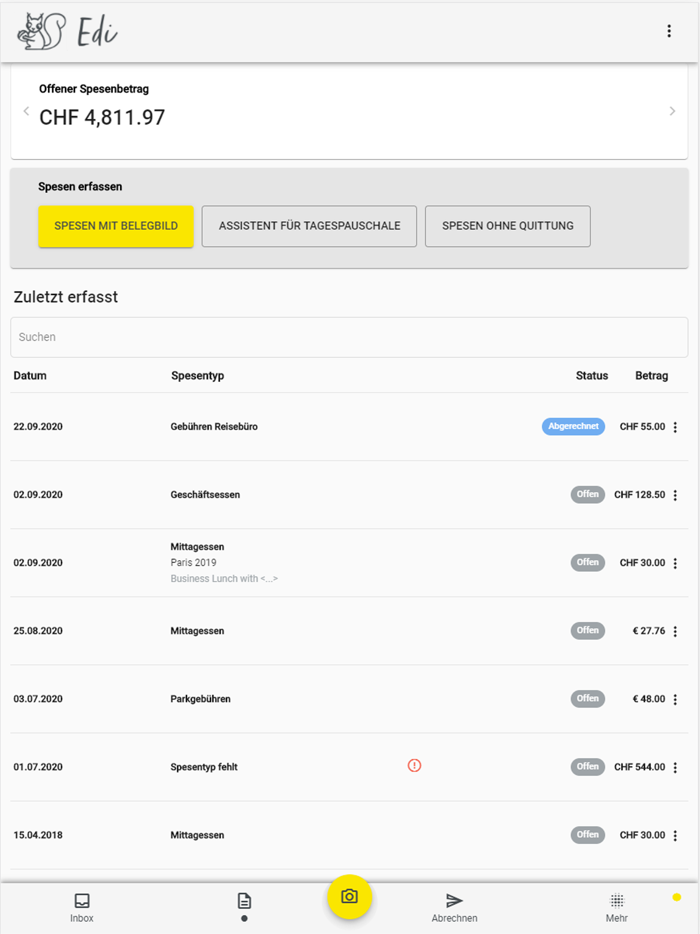
Task: Open the three-dot menu in the header
Action: tap(669, 31)
